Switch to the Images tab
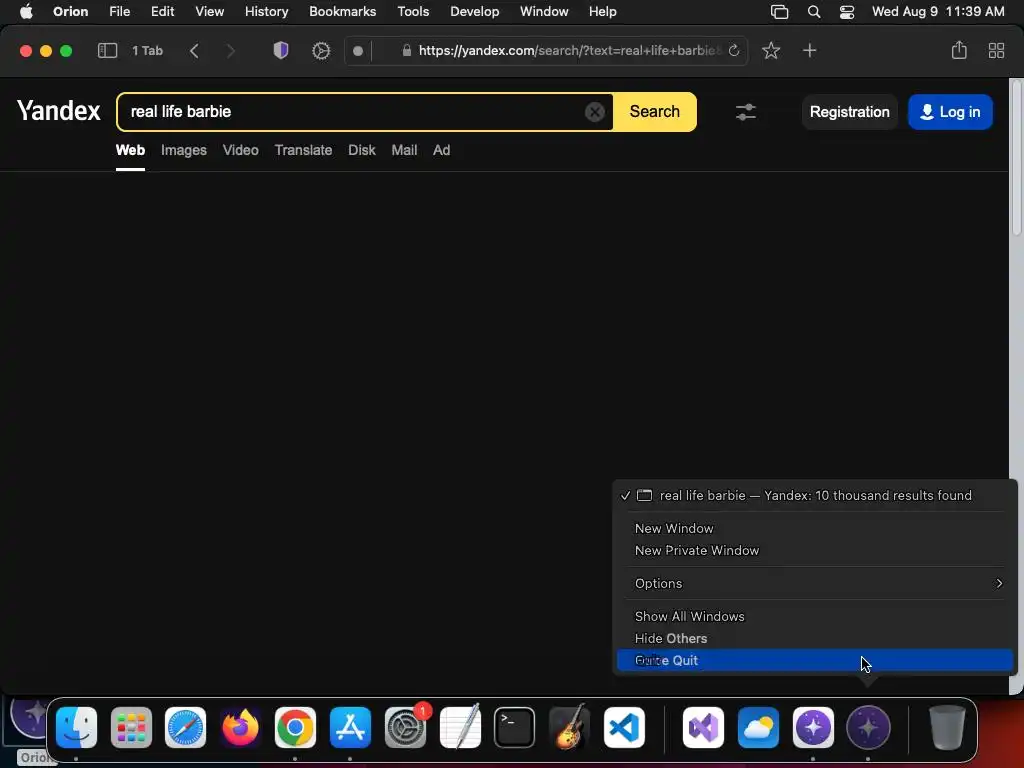 coord(184,150)
